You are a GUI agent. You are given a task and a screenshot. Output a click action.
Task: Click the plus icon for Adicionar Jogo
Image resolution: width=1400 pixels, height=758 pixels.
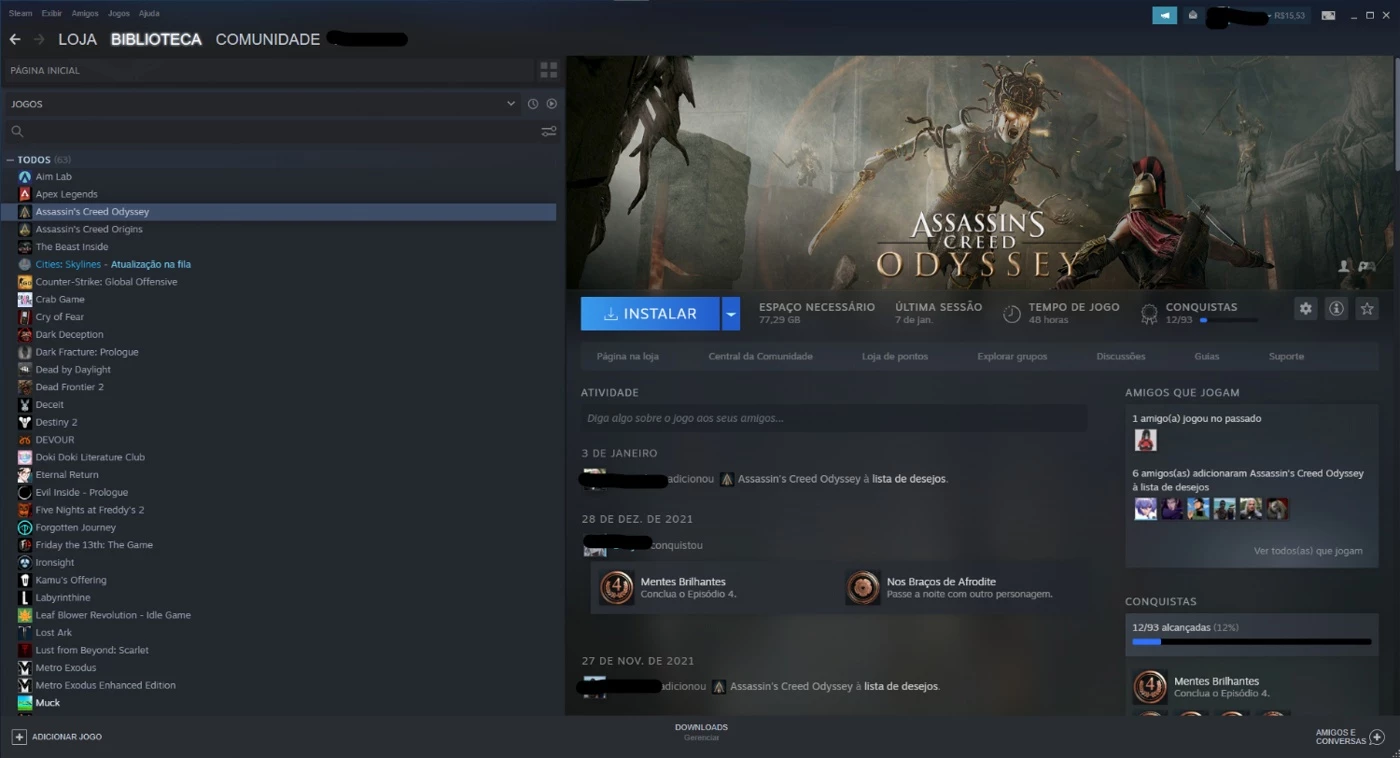(x=19, y=737)
